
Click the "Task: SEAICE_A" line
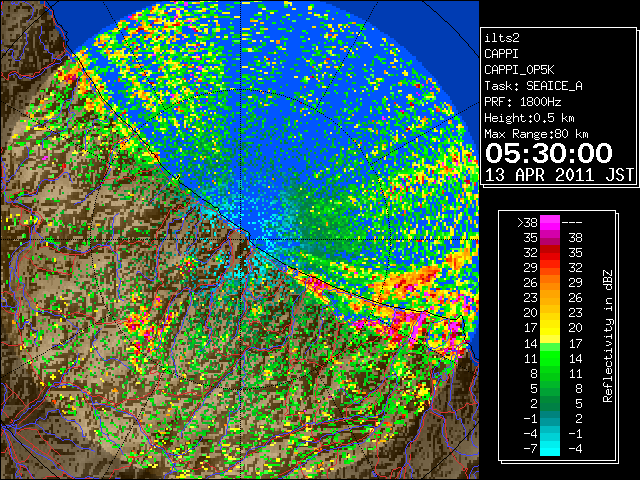(x=533, y=86)
